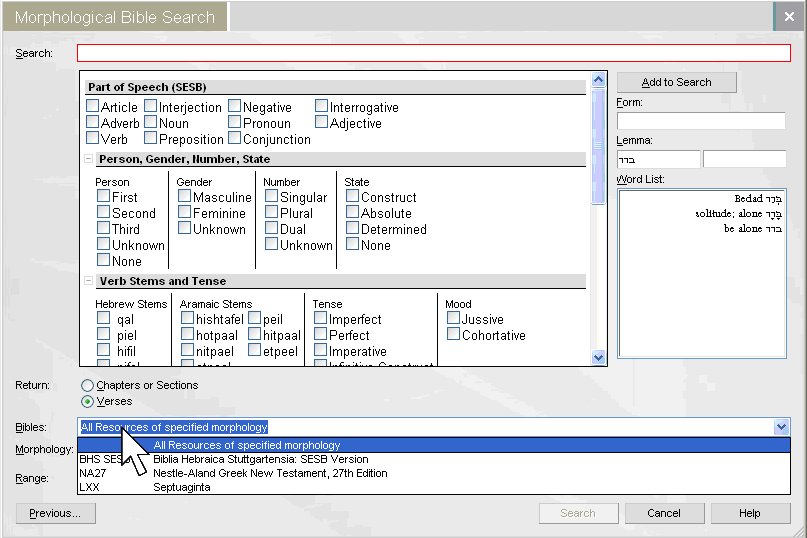The width and height of the screenshot is (807, 538).
Task: Select the Pronoun checkbox
Action: pyautogui.click(x=235, y=122)
